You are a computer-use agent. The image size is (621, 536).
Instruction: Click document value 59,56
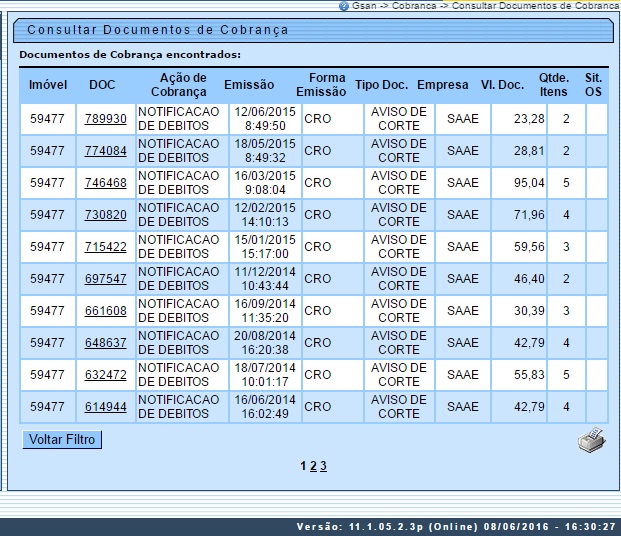tap(529, 247)
